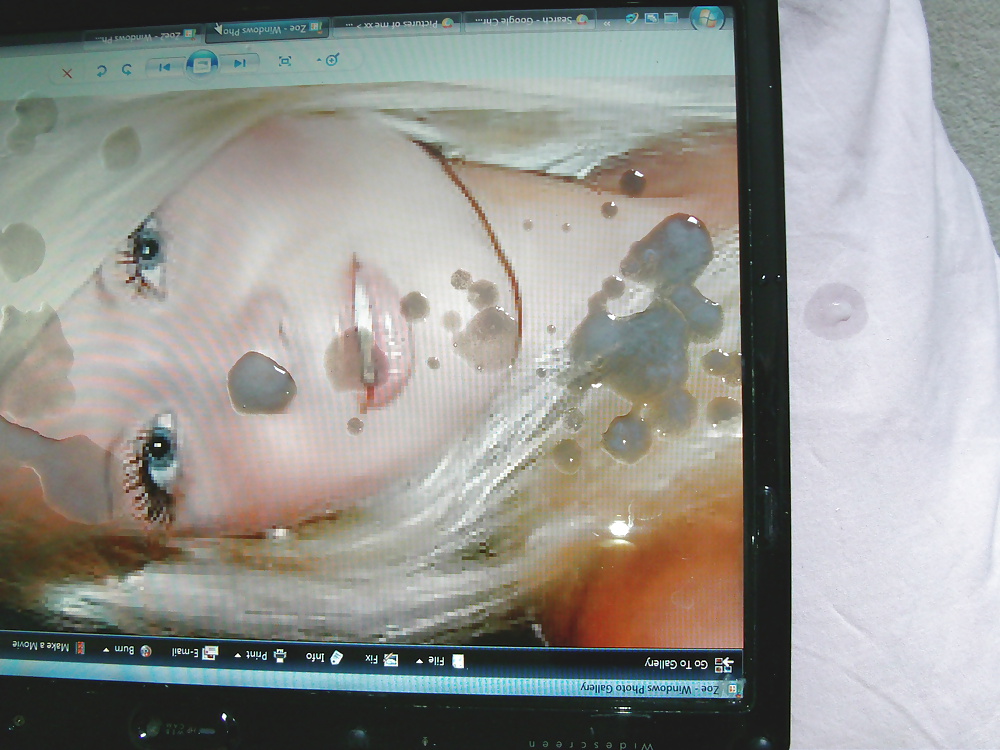Switch to the Google Chrome search taskbar item

click(x=528, y=20)
